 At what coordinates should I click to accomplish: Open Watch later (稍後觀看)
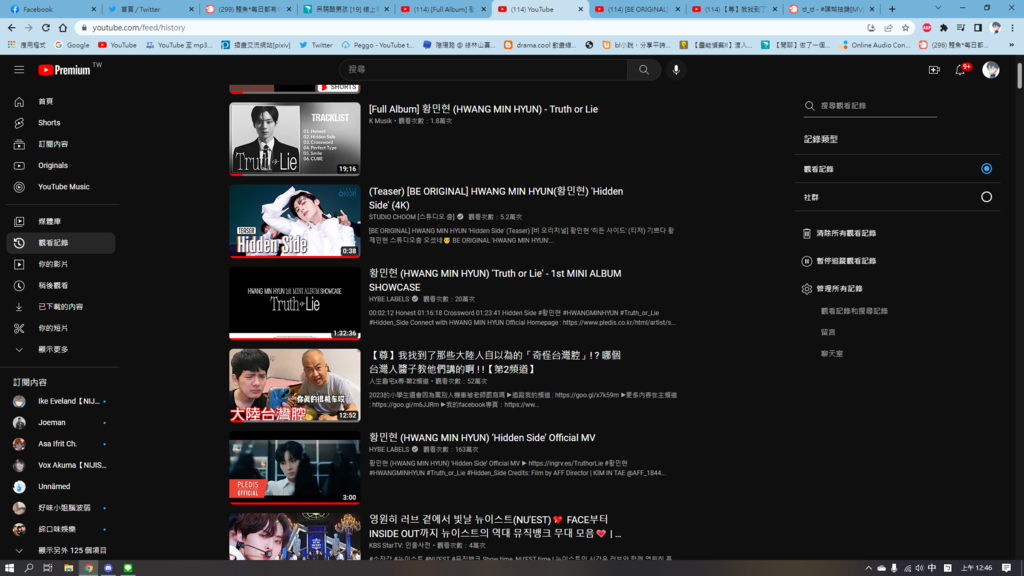[61, 286]
